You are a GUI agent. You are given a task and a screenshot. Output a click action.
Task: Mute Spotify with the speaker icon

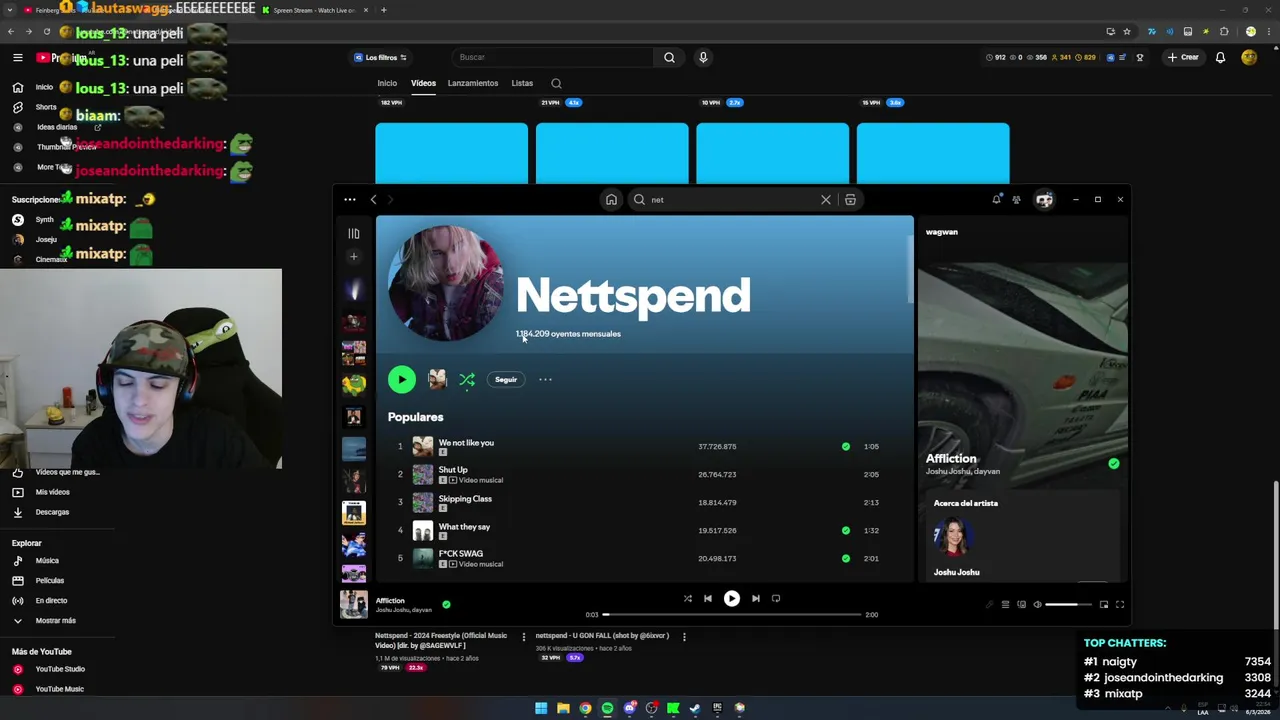pyautogui.click(x=1037, y=604)
